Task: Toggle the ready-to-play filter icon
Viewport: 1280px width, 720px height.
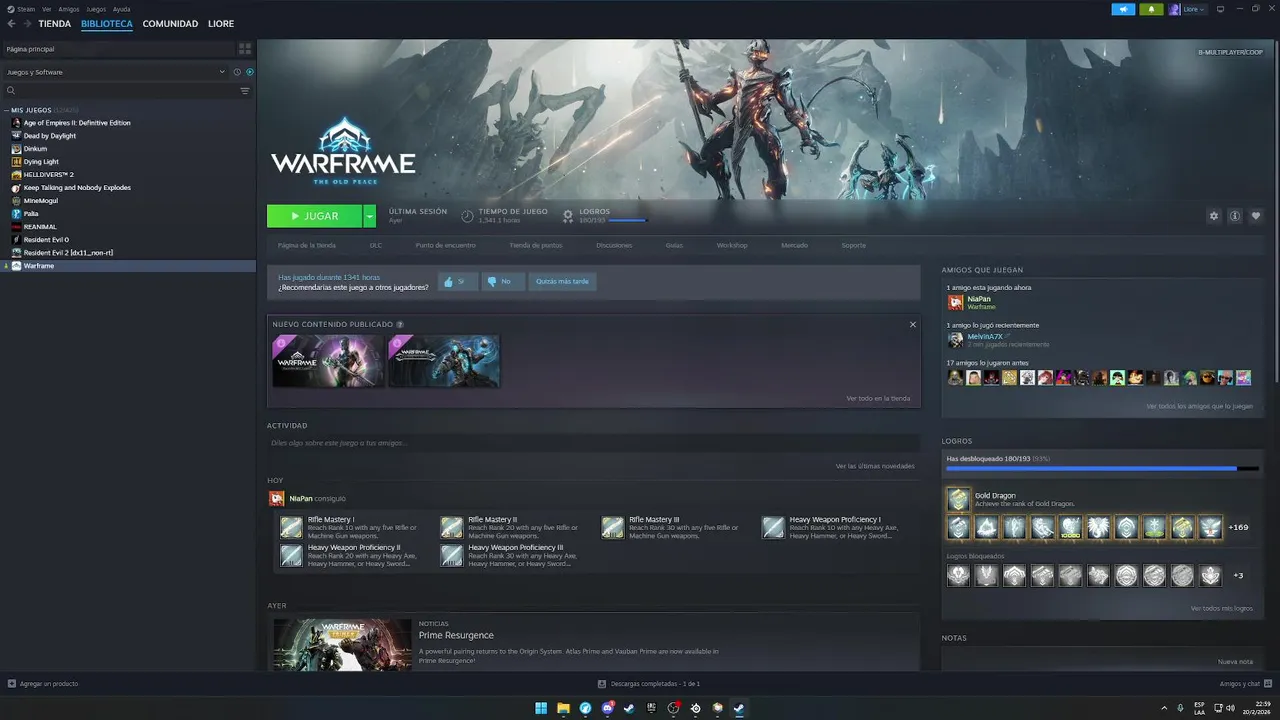Action: (250, 72)
